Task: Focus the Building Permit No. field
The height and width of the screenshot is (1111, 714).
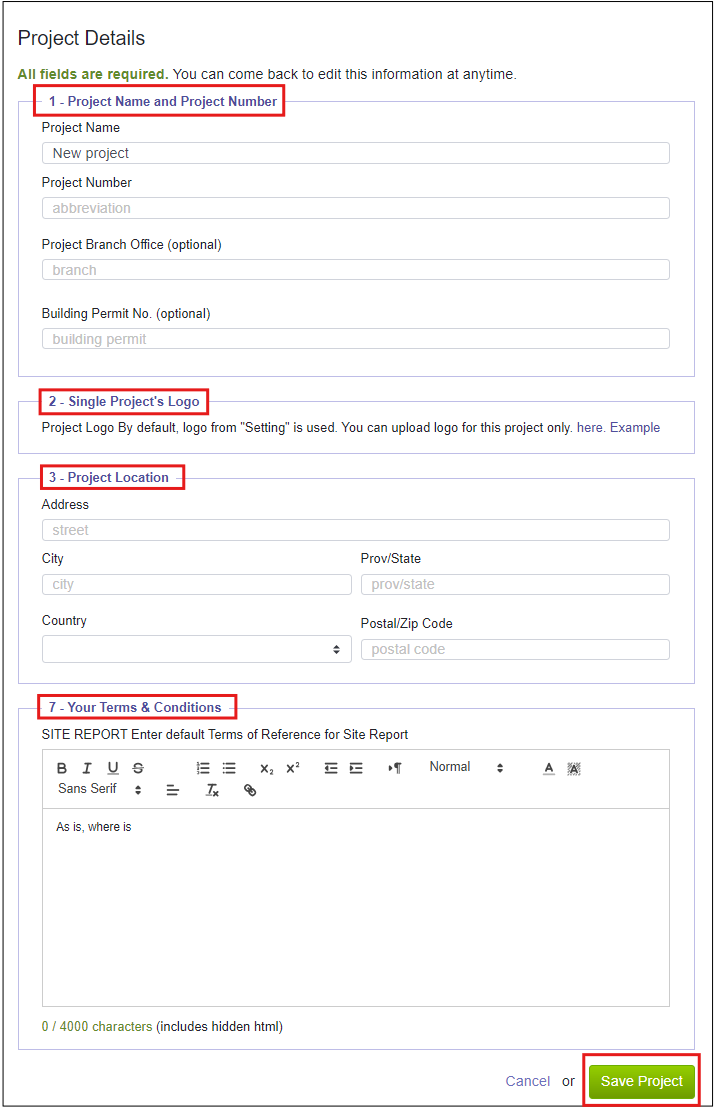Action: tap(356, 339)
